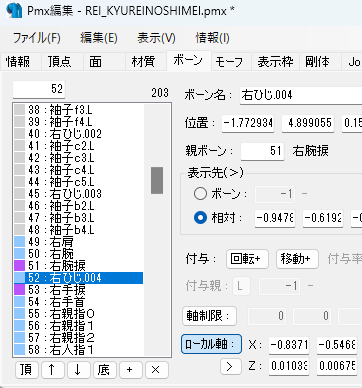Open the 表示(V) menu

(156, 38)
